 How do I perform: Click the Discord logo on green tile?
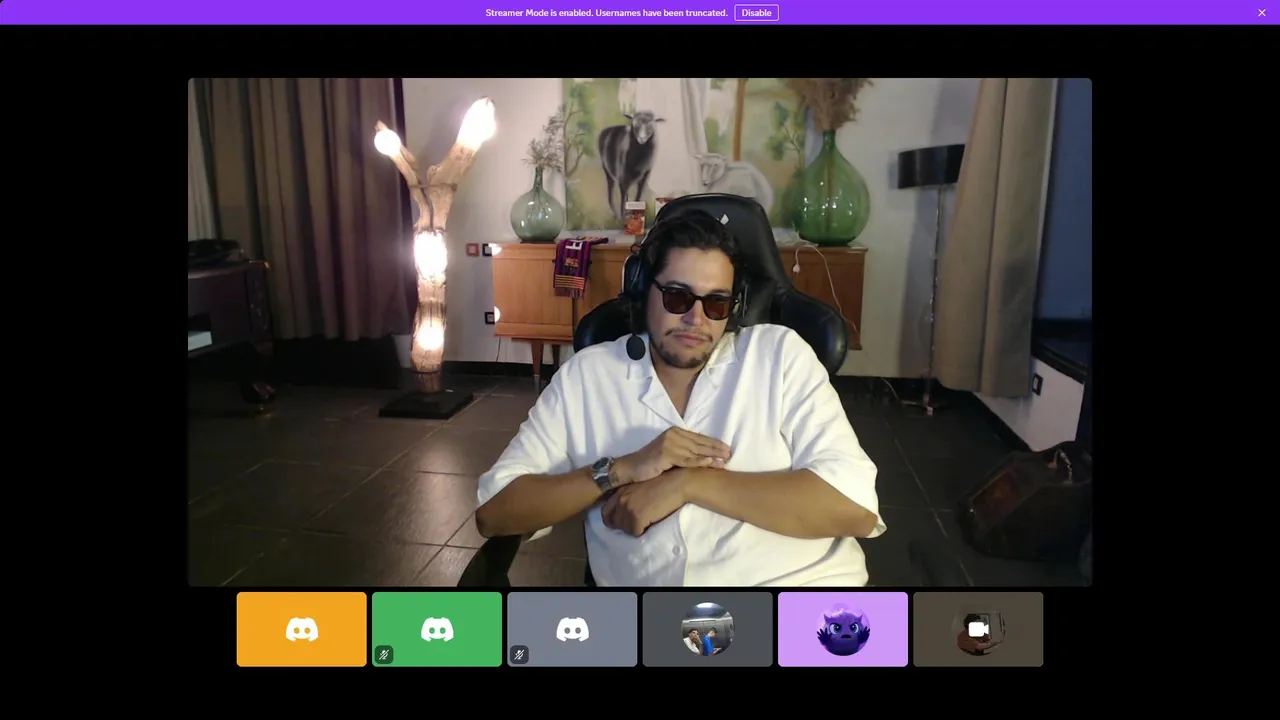click(x=437, y=629)
